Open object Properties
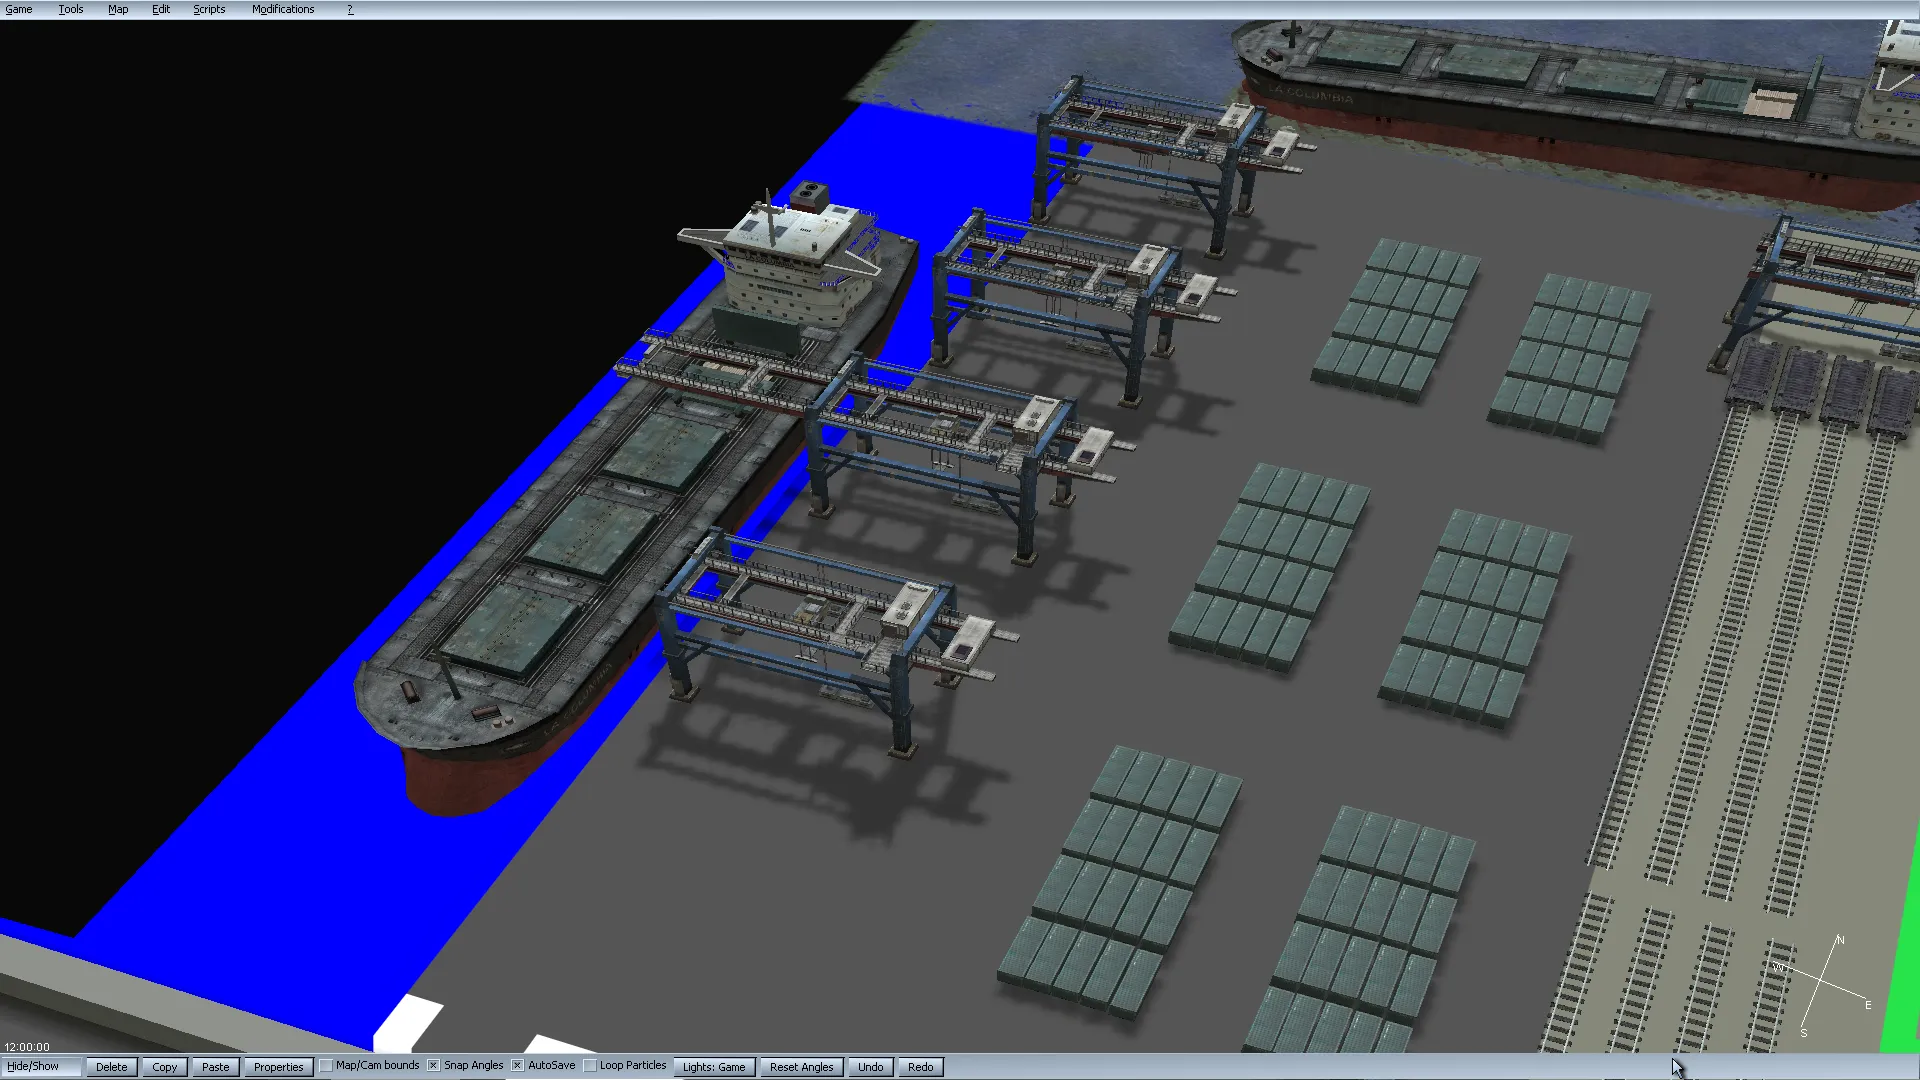Image resolution: width=1920 pixels, height=1080 pixels. (x=278, y=1067)
